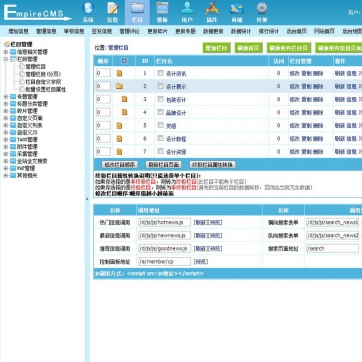Image resolution: width=362 pixels, height=362 pixels.
Task: Tick the checkbox for 包装设计 (ID 3)
Action: [x=160, y=99]
